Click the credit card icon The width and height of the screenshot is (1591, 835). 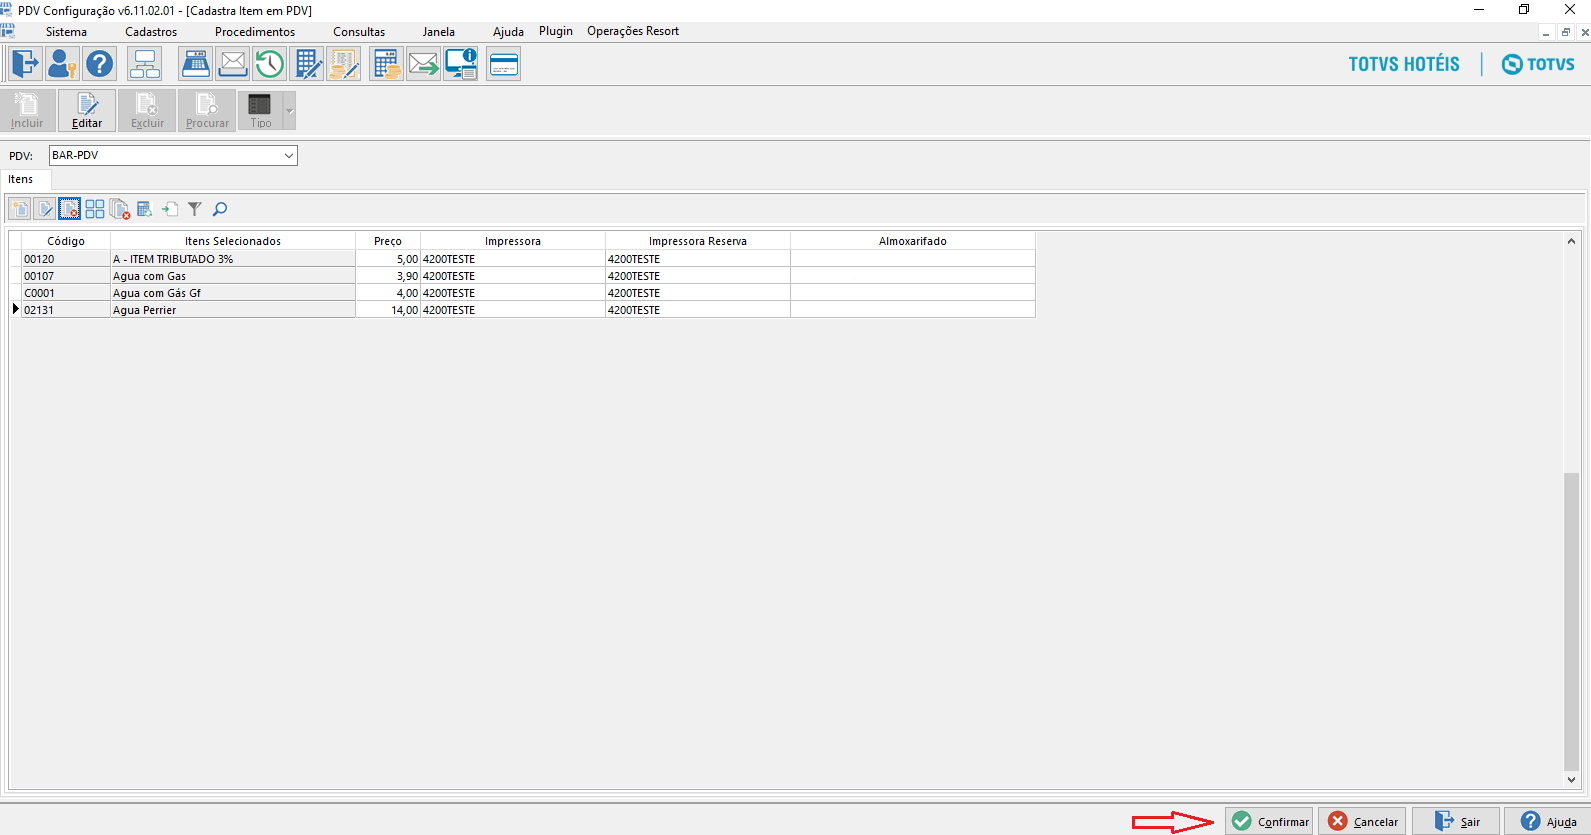[504, 64]
